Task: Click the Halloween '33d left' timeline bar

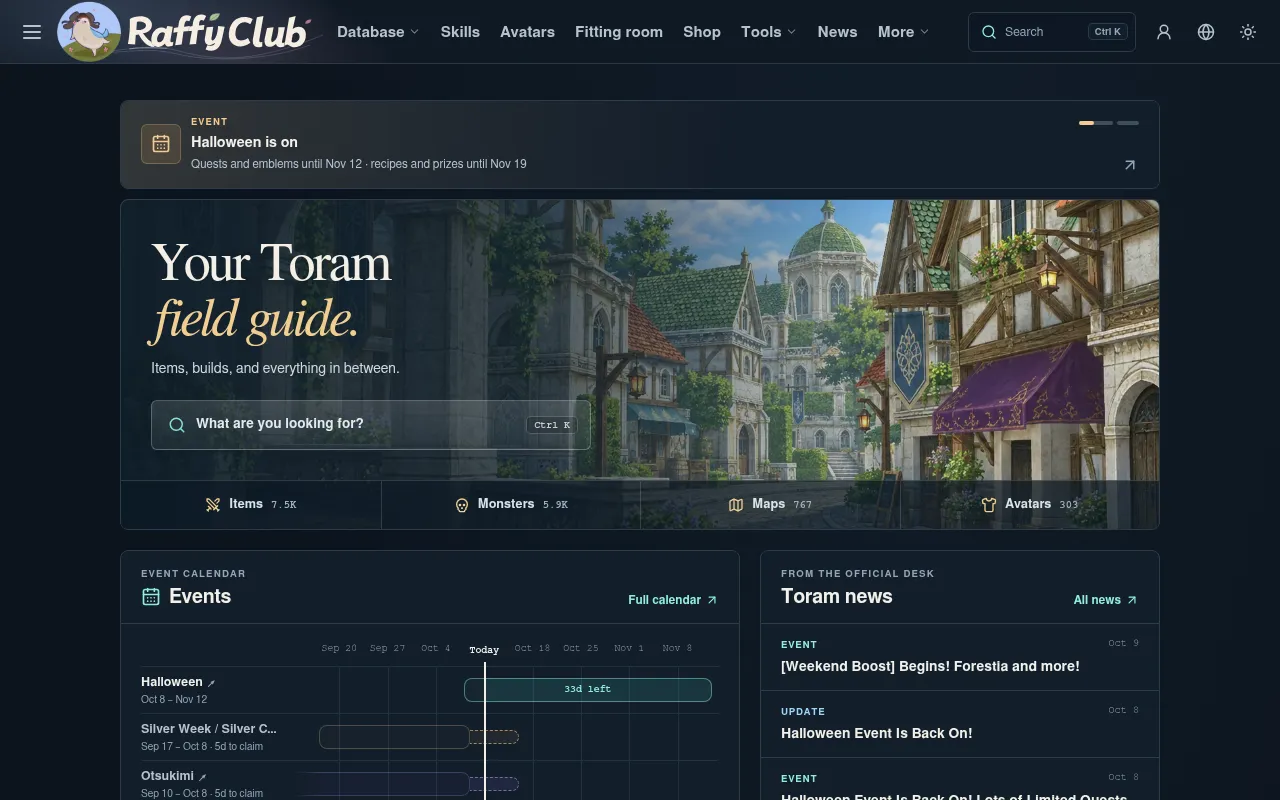Action: tap(588, 690)
